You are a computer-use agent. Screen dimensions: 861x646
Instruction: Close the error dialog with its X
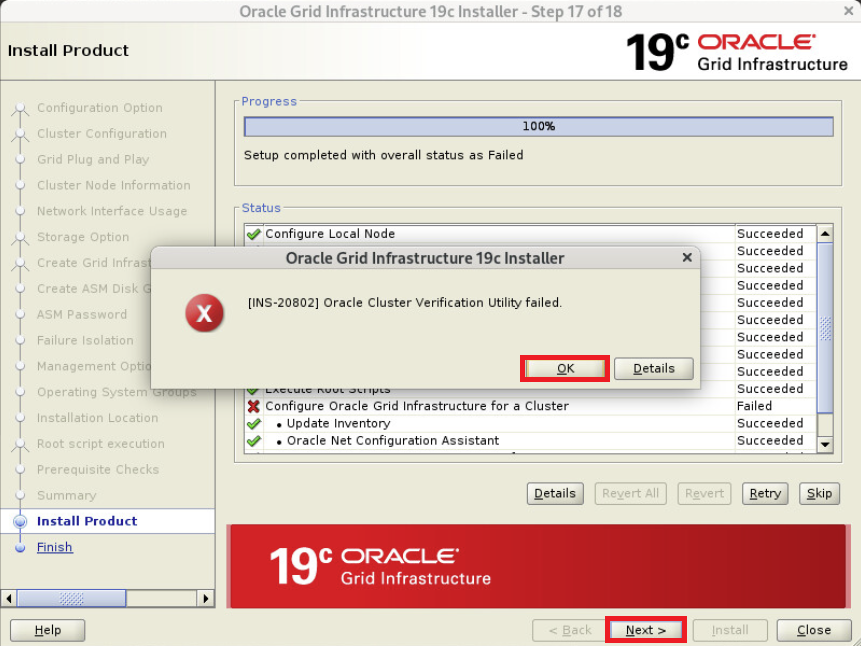686,257
